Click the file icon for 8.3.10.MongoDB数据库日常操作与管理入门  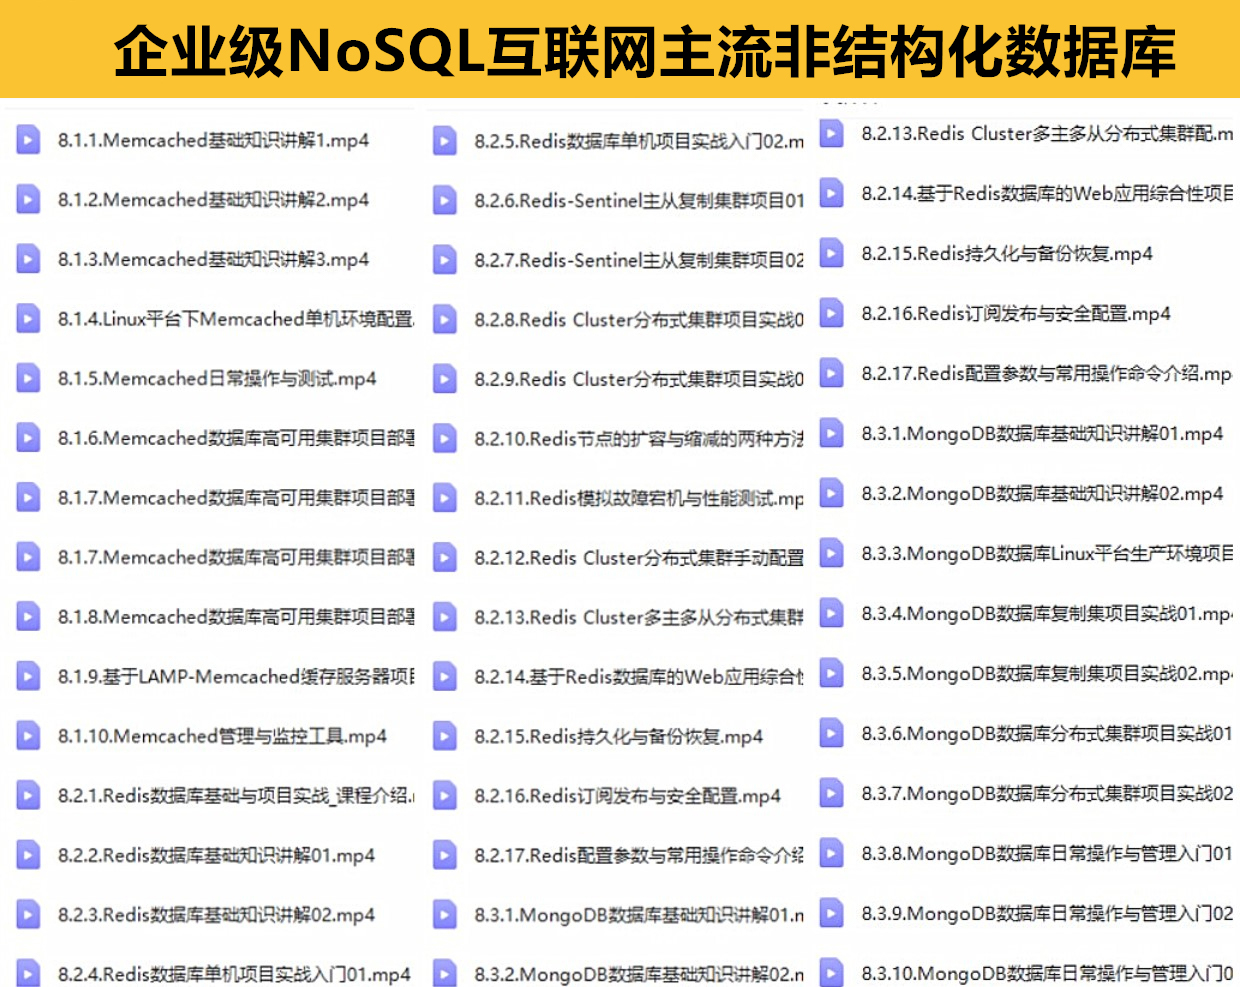(x=831, y=972)
